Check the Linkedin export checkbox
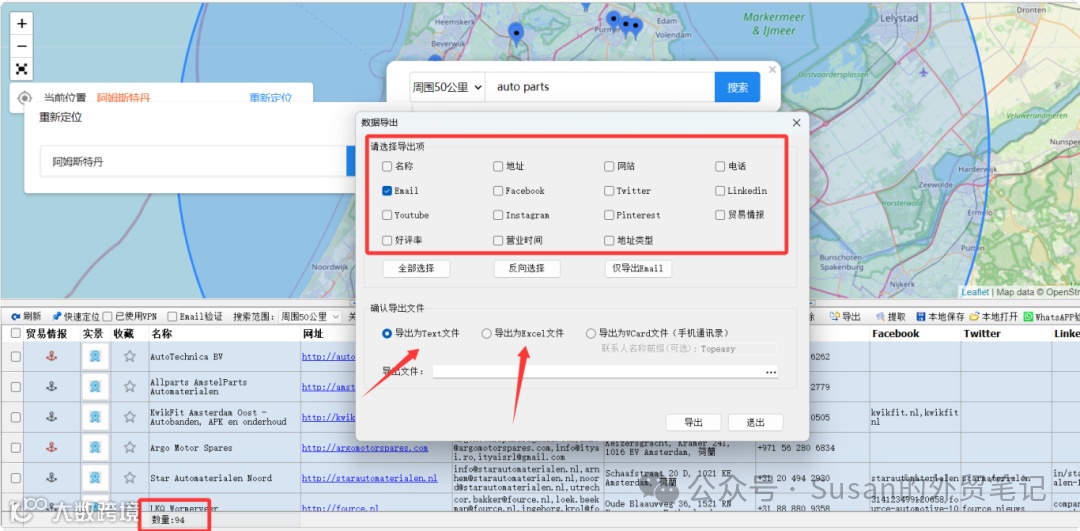Screen dimensions: 1080x531 click(x=720, y=191)
